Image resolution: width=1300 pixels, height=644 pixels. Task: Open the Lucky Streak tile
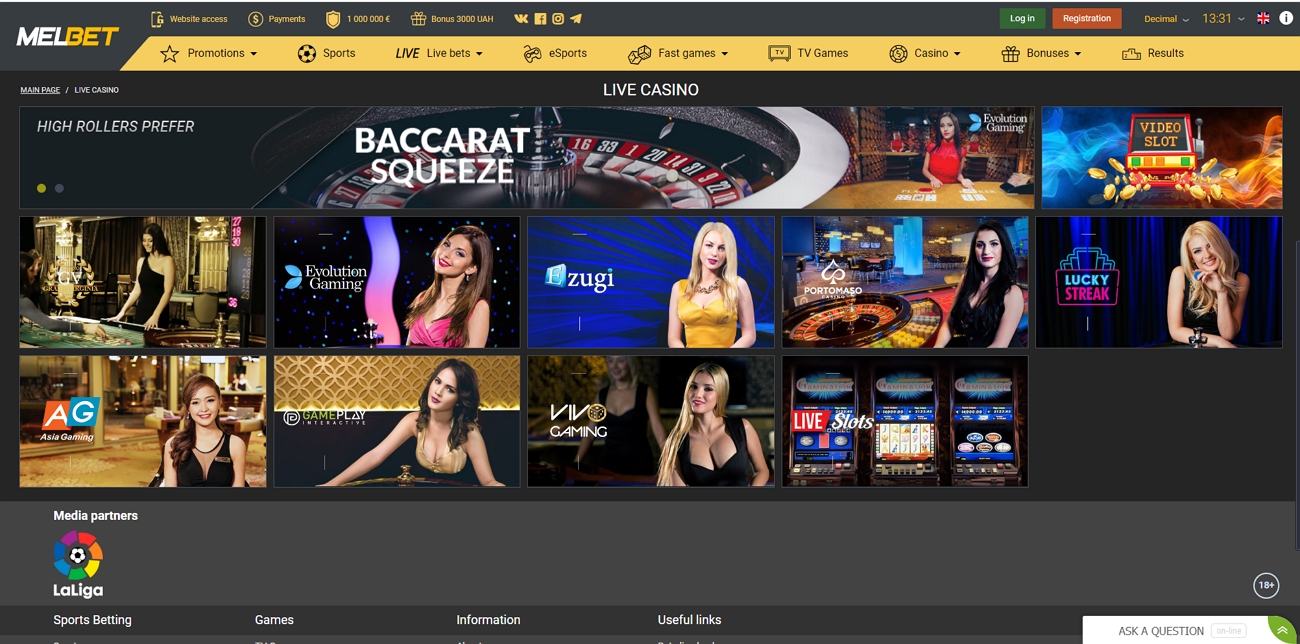click(x=1159, y=282)
